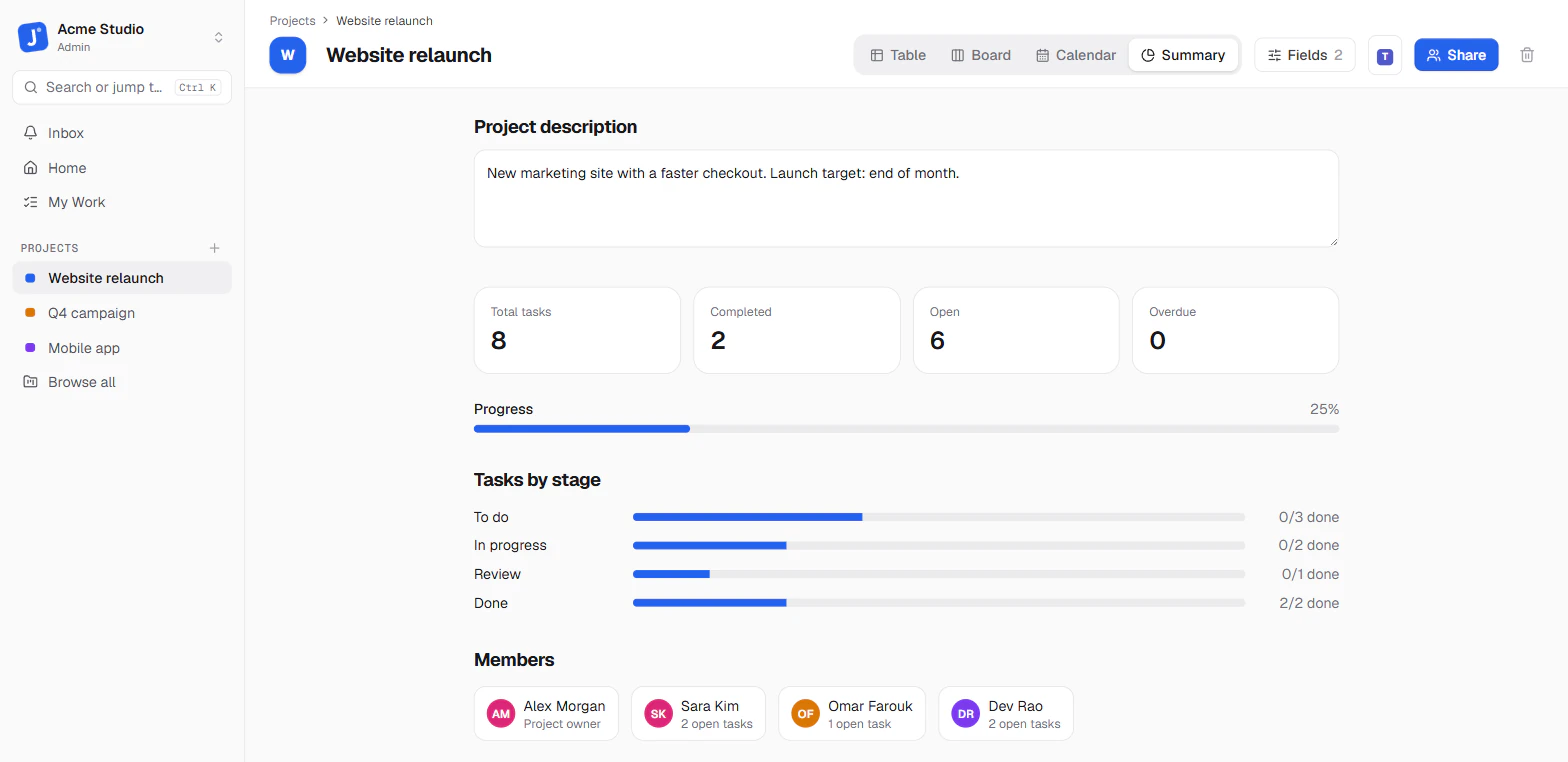Image resolution: width=1568 pixels, height=762 pixels.
Task: Select the Website relaunch project in sidebar
Action: 122,278
